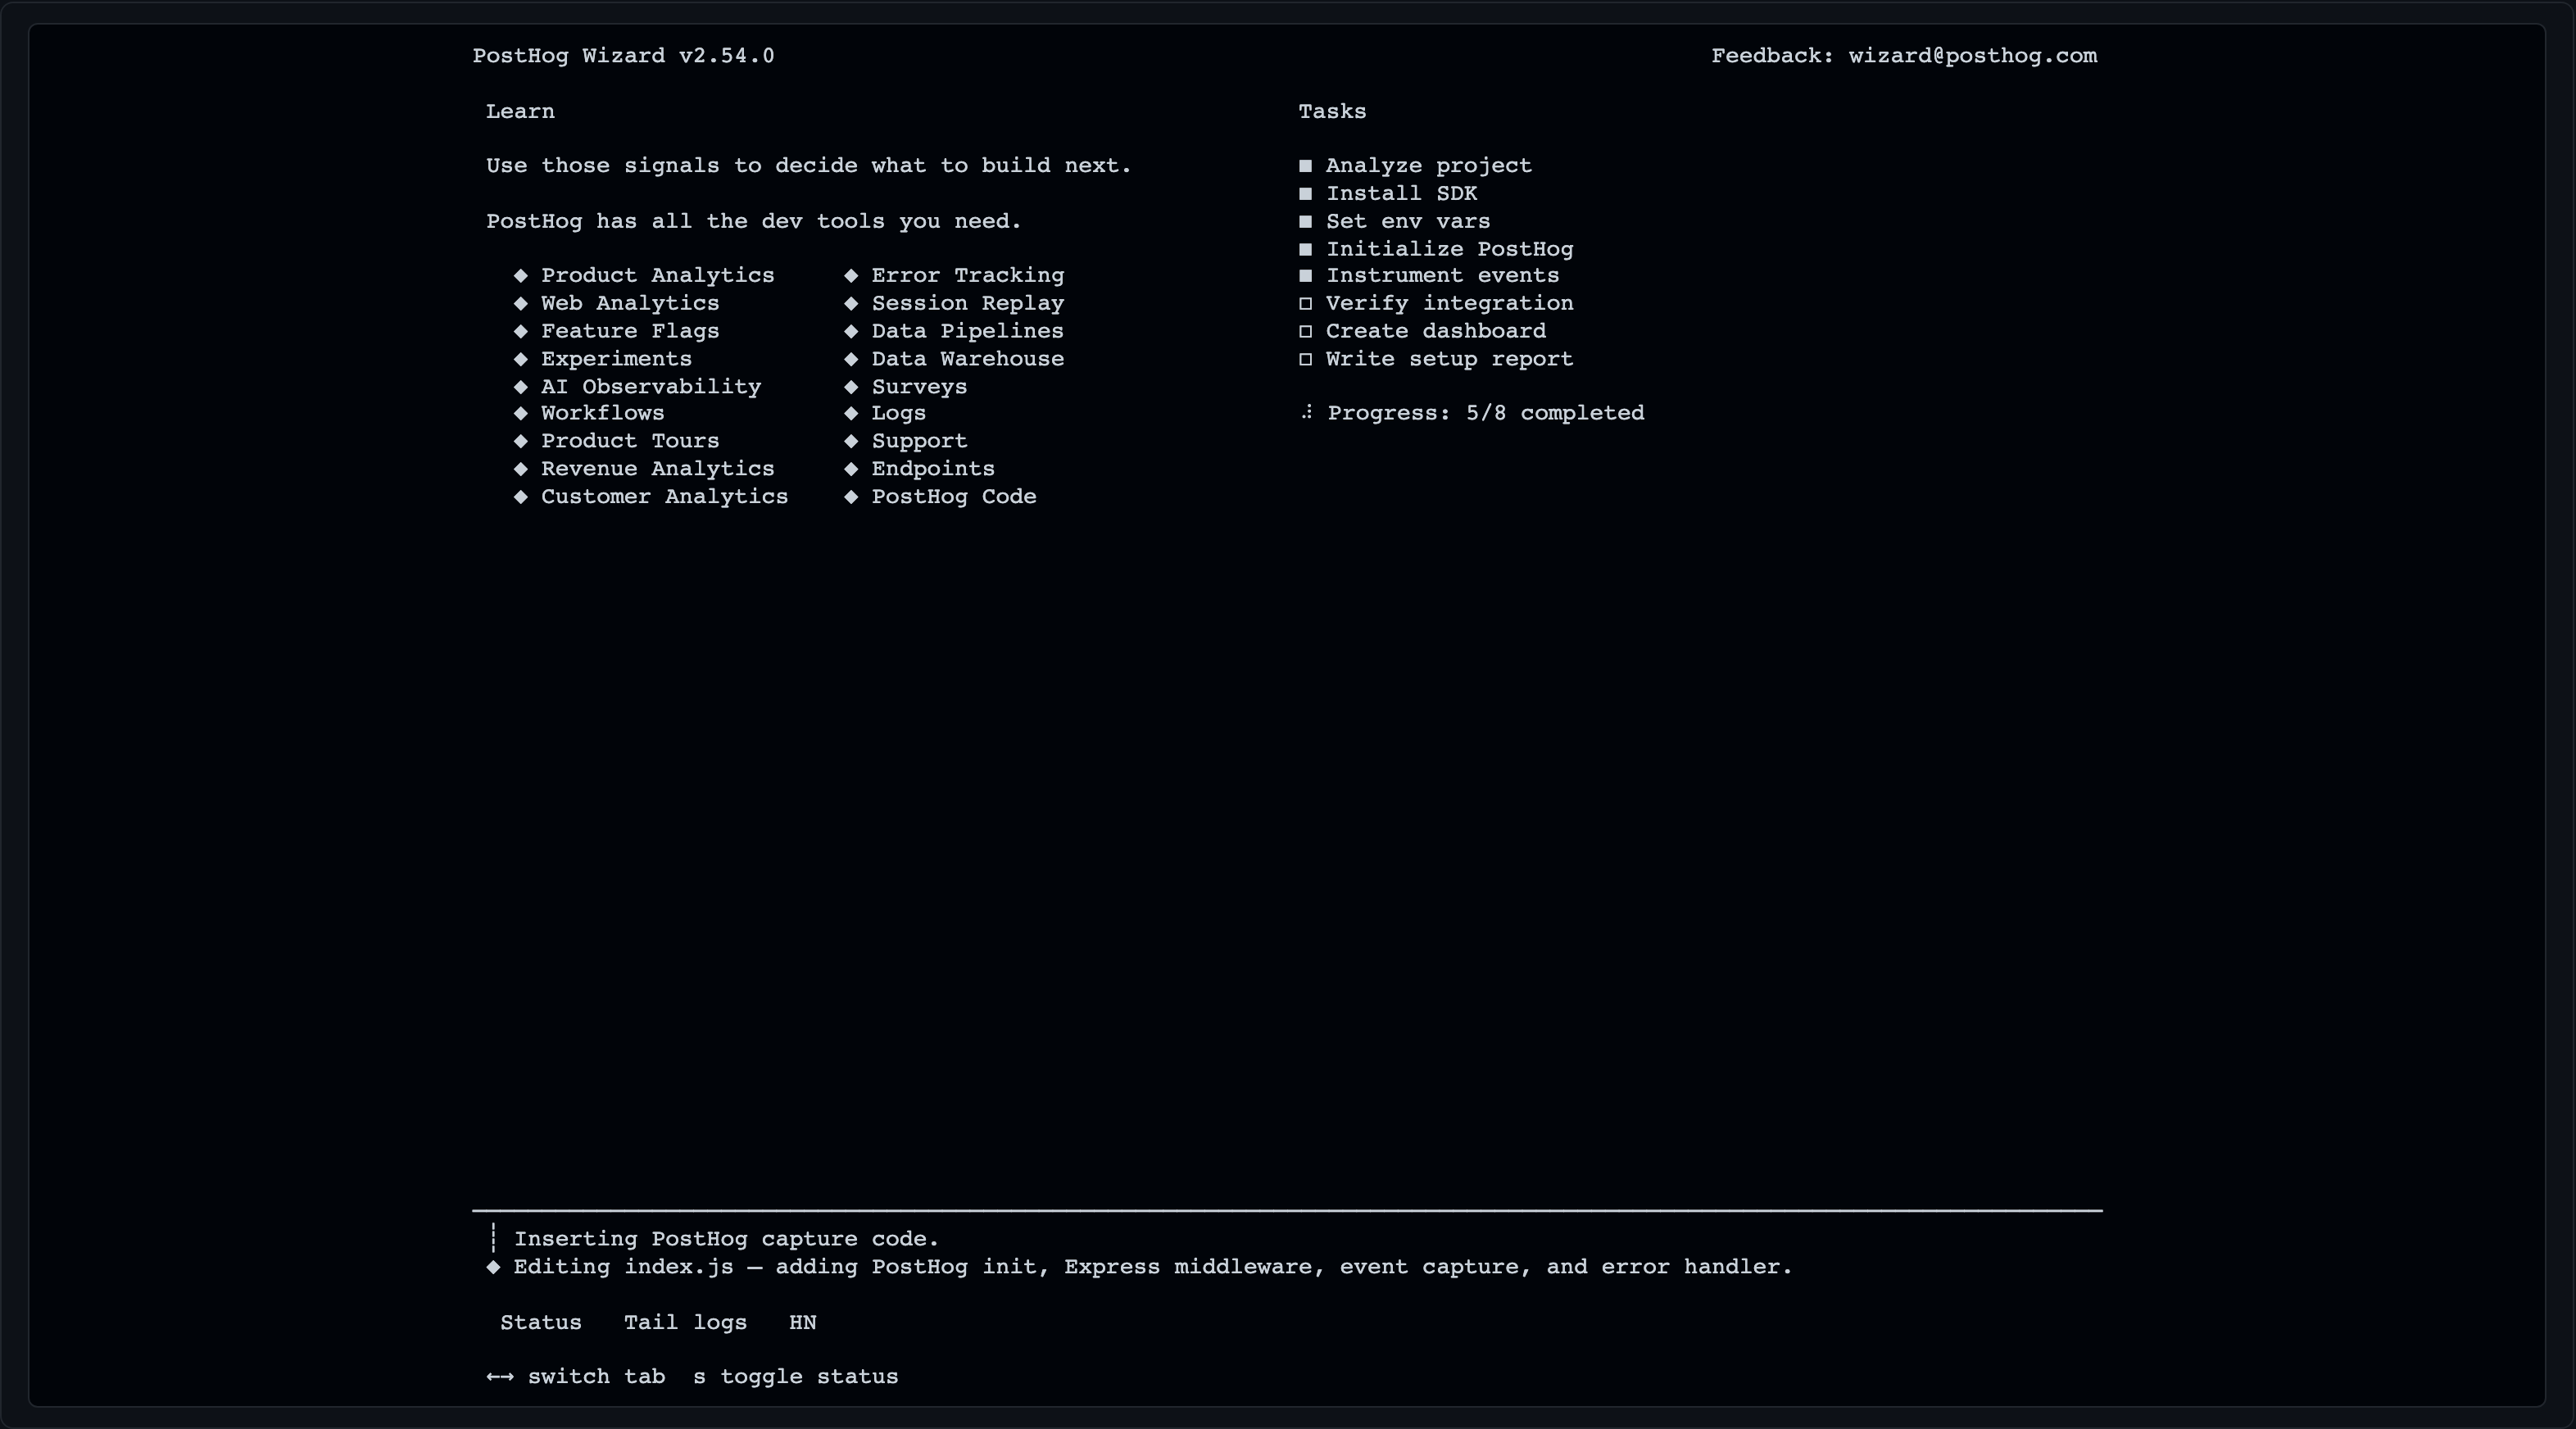Click the diamond bullet beside Feature Flags

[x=520, y=332]
